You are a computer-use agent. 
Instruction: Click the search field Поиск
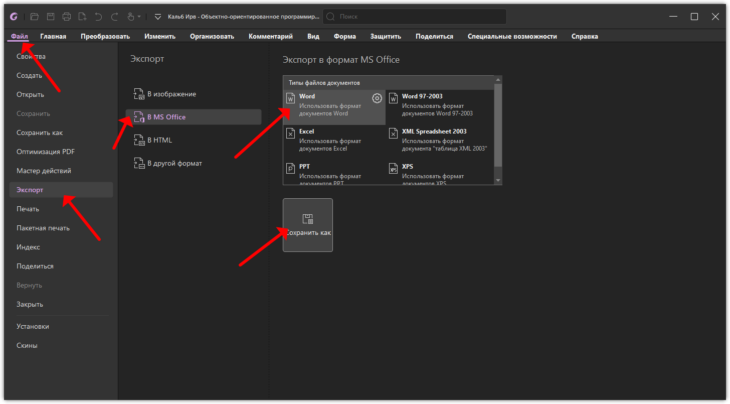pyautogui.click(x=414, y=17)
